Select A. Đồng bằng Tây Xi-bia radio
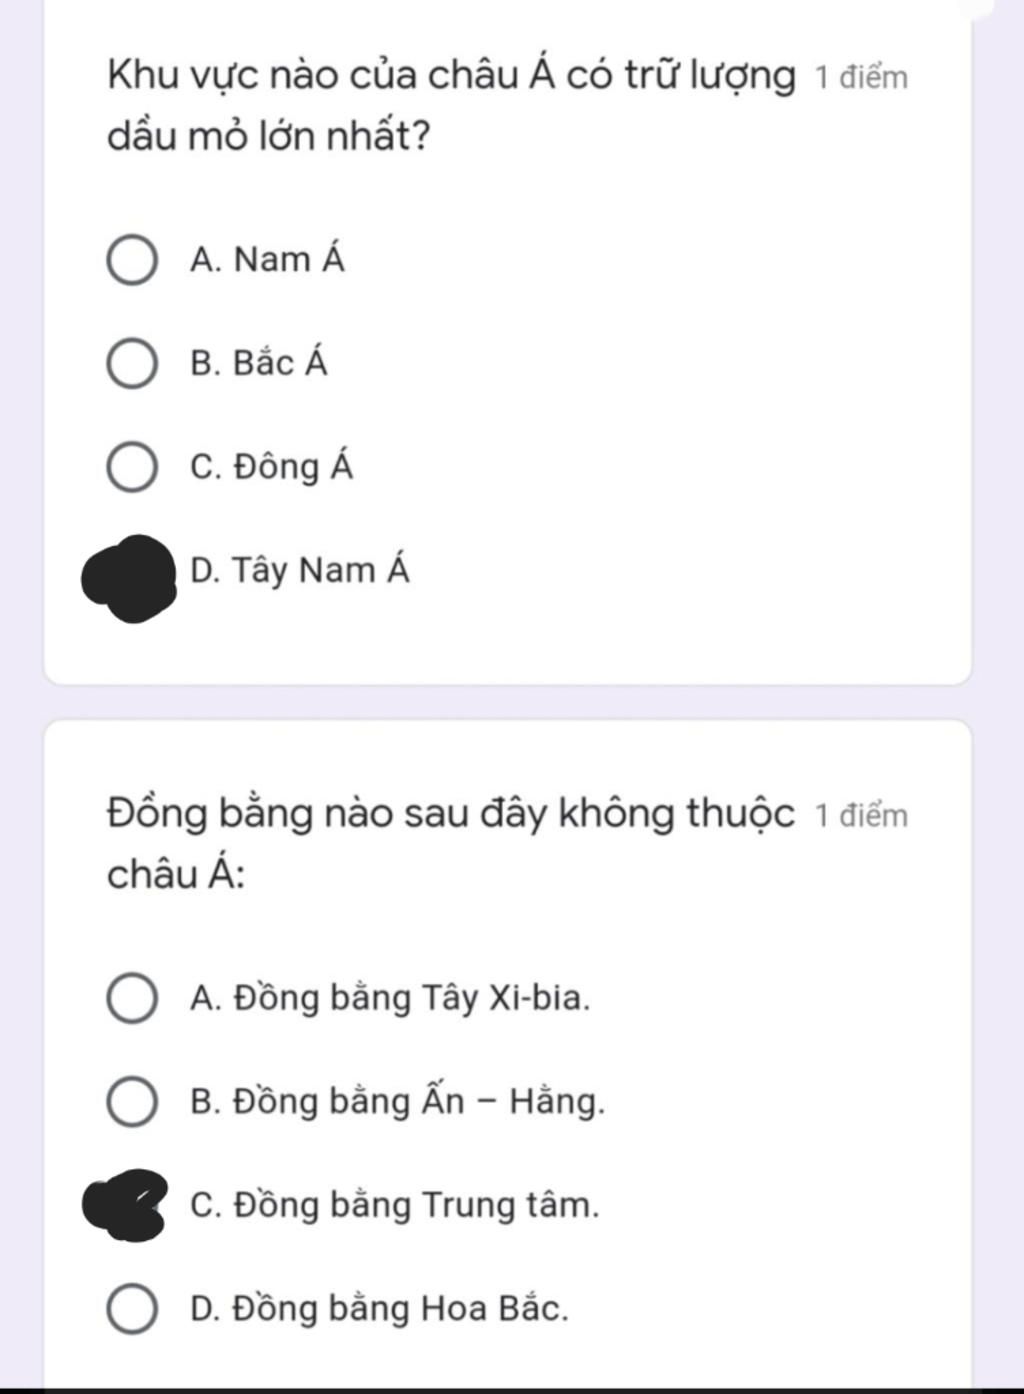The height and width of the screenshot is (1394, 1024). click(131, 999)
